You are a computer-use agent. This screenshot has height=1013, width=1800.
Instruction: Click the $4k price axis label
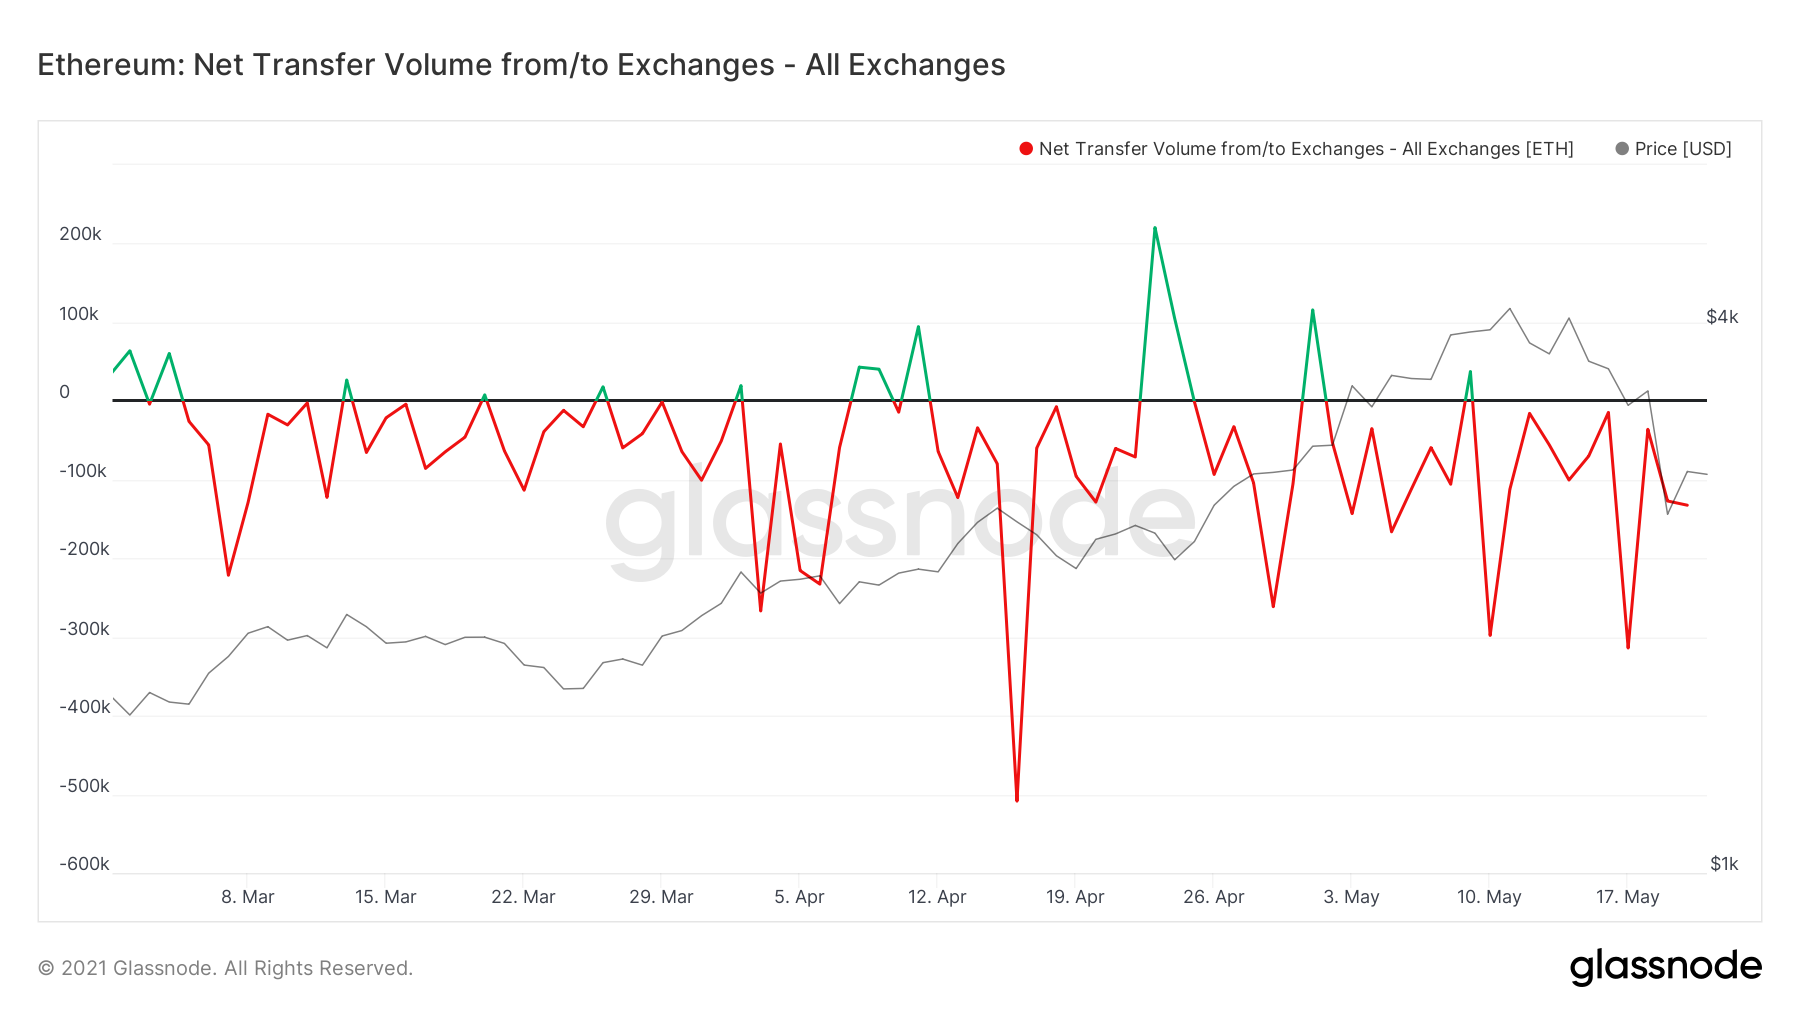(1722, 317)
